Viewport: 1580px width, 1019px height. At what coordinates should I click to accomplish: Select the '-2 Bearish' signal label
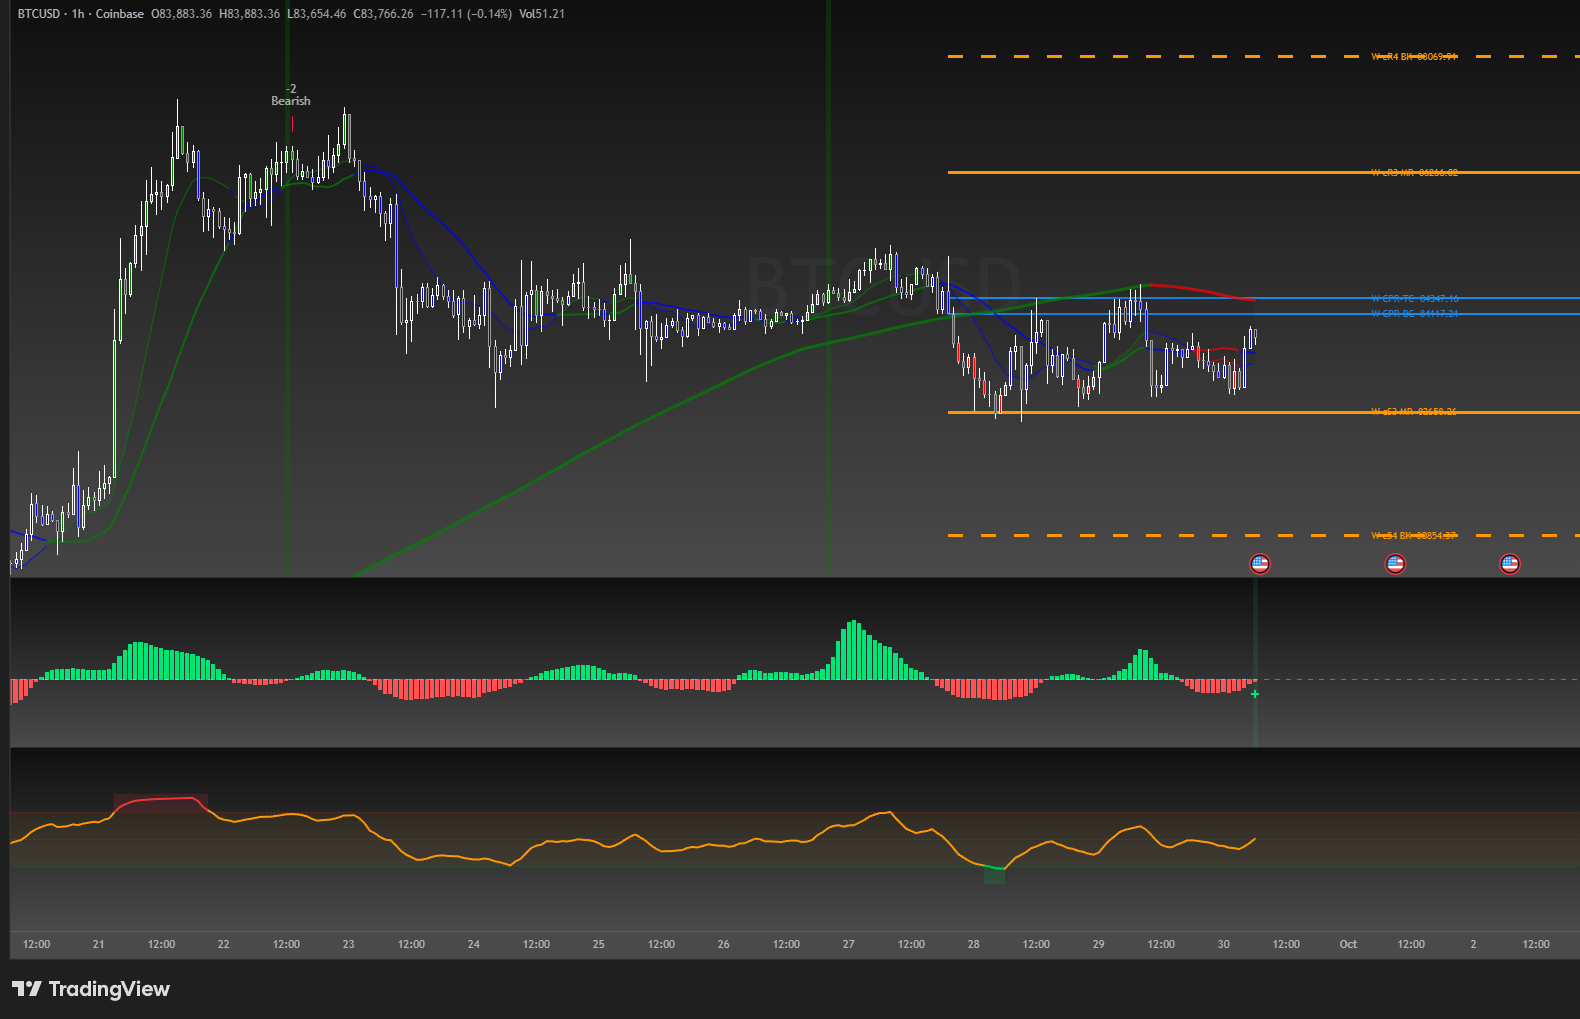pos(291,95)
